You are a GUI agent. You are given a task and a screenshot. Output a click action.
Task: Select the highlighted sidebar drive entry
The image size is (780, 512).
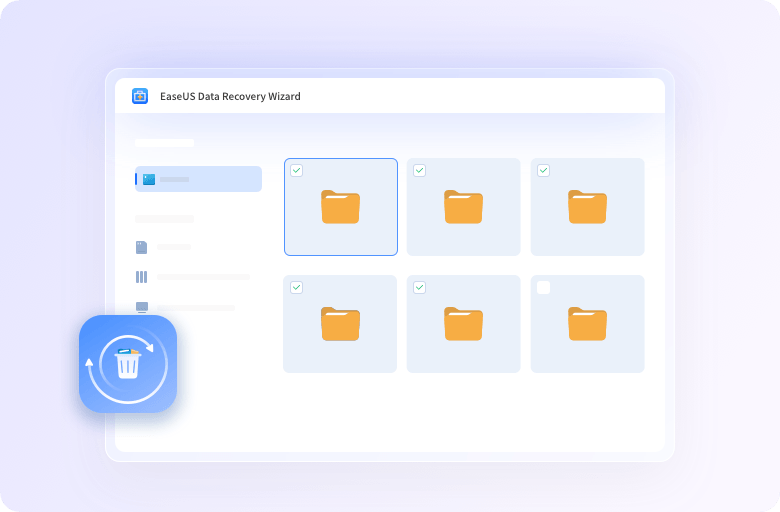point(199,179)
